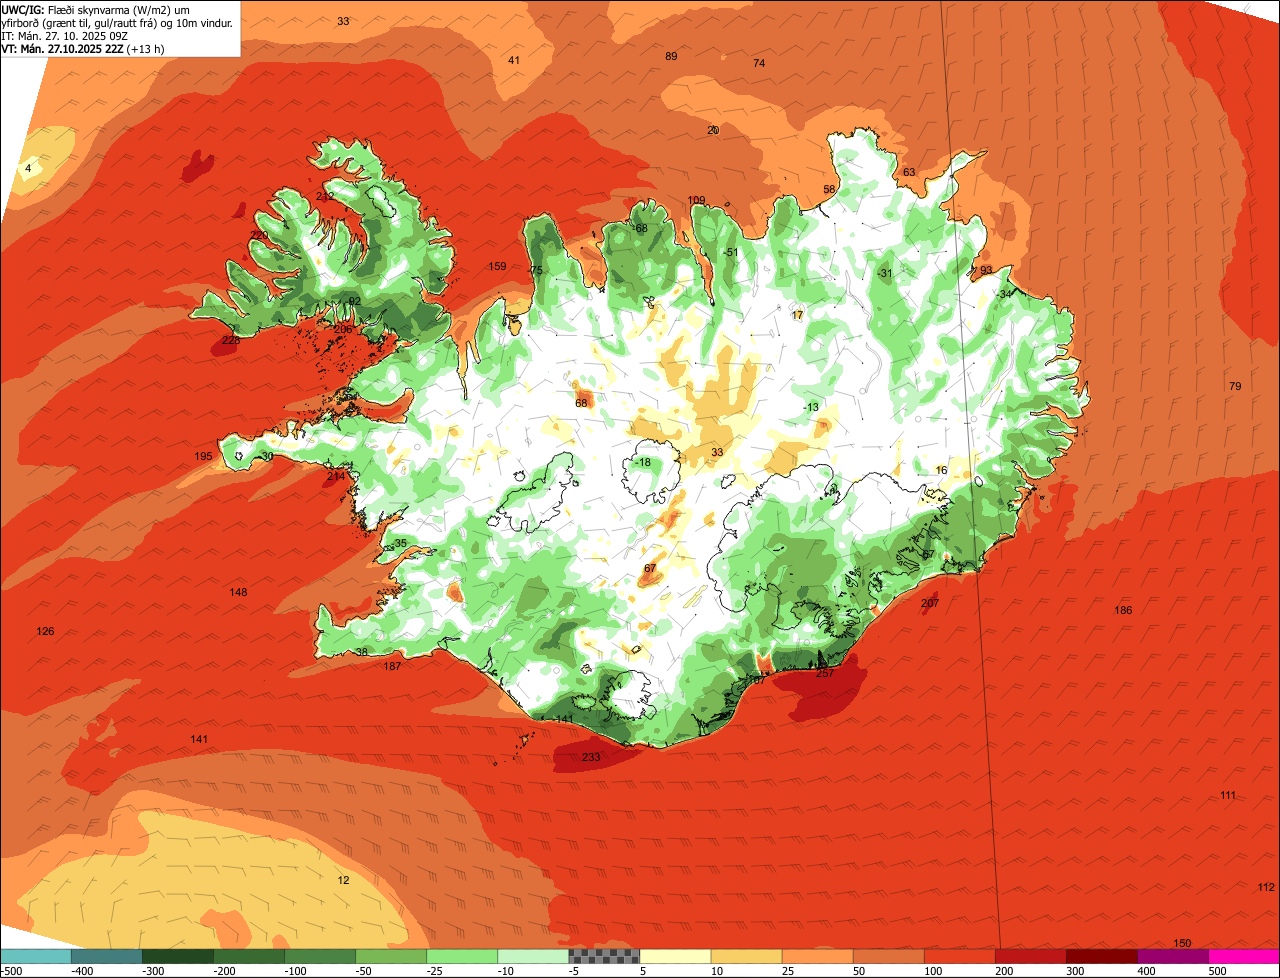Click the red 200 to 300 legend swatch

(x=1030, y=956)
